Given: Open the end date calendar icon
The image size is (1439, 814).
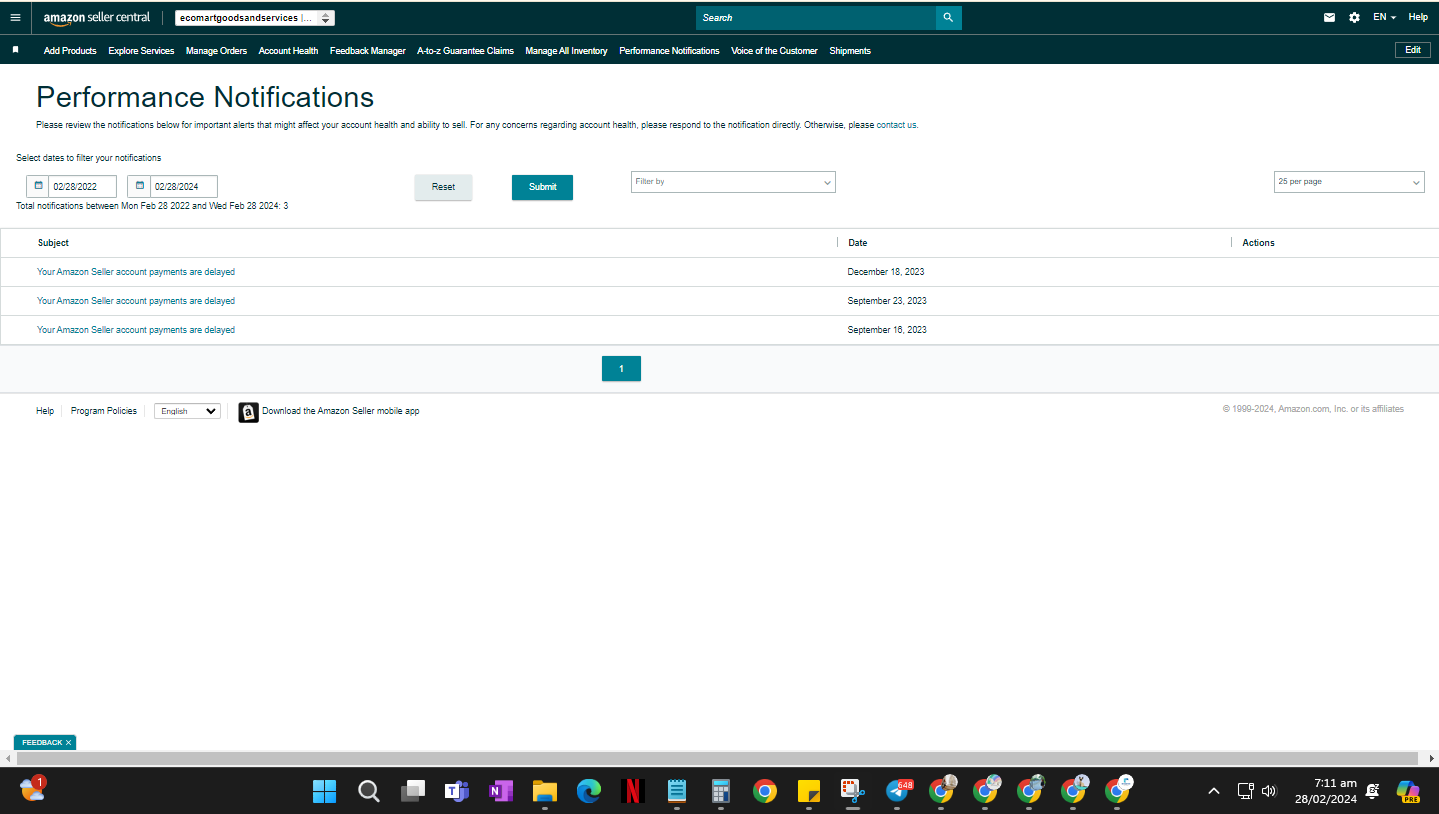Looking at the screenshot, I should pos(139,186).
